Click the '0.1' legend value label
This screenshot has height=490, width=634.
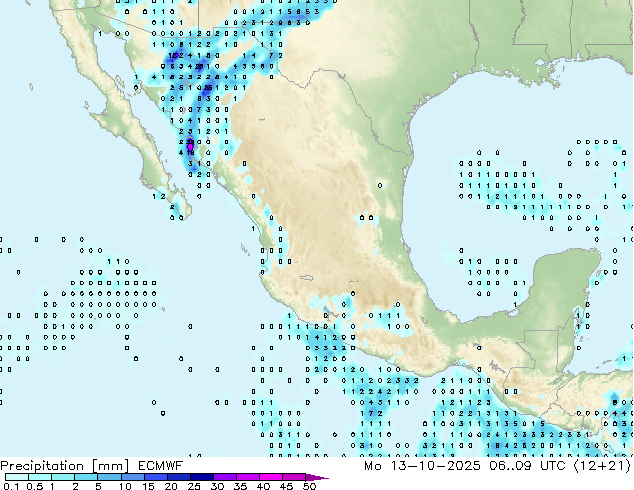11,486
